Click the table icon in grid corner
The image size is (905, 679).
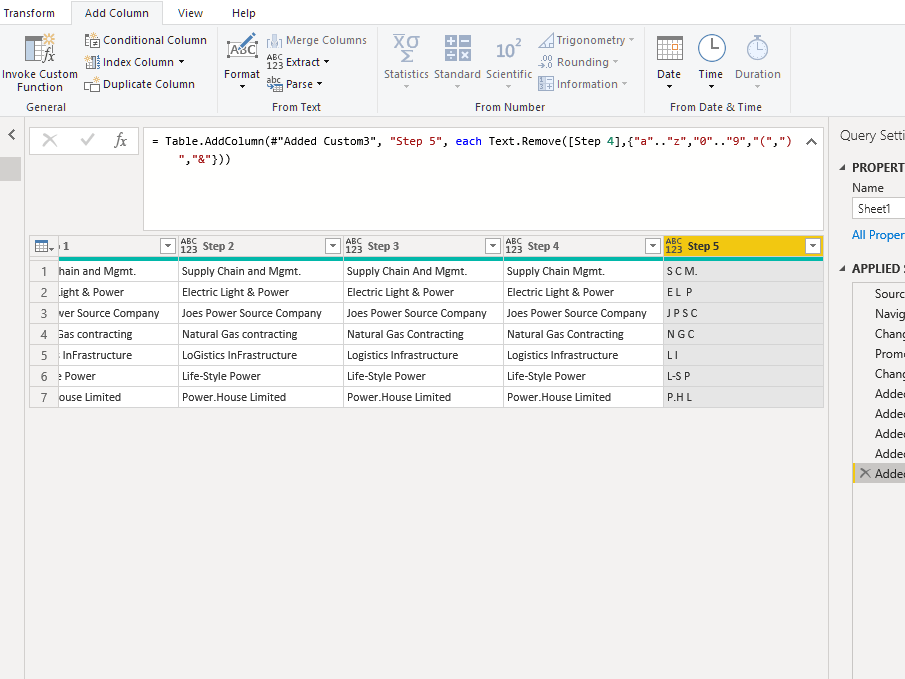pos(43,246)
